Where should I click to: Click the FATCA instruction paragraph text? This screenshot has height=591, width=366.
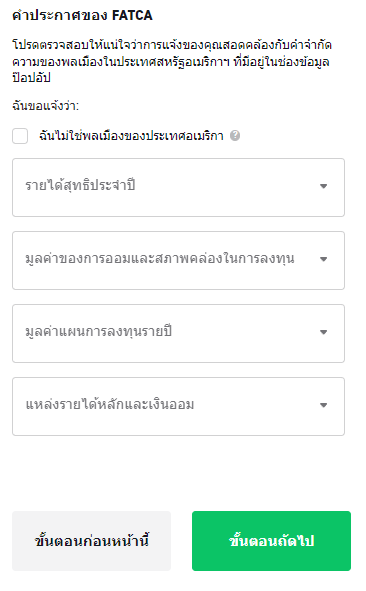coord(172,61)
